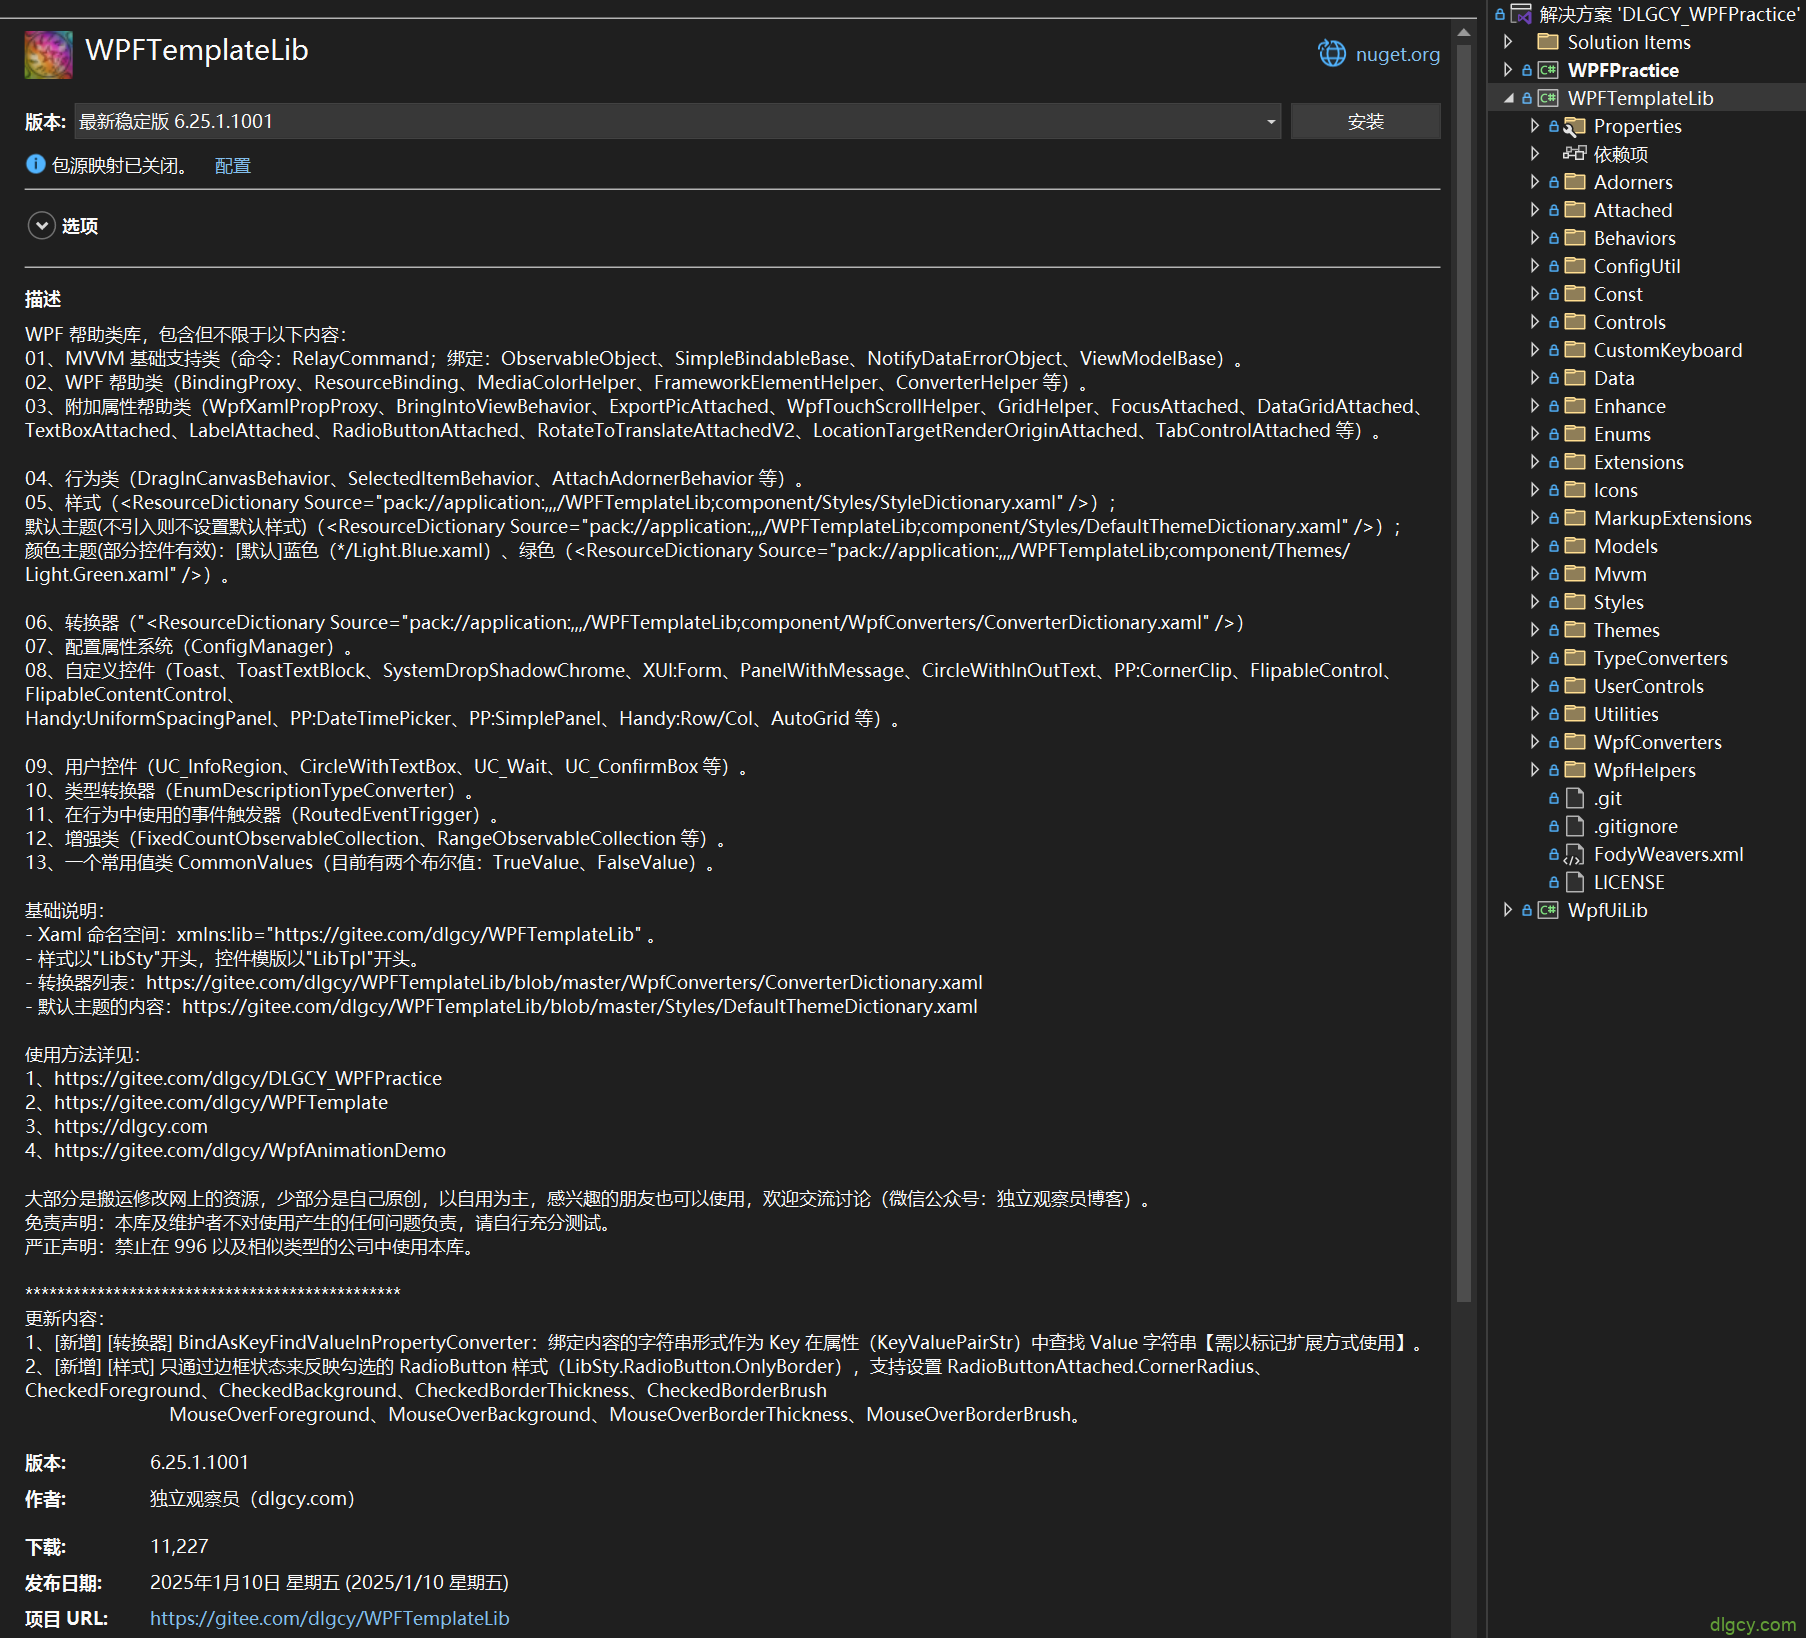This screenshot has height=1638, width=1806.
Task: Select the TypeConverters folder in solution tree
Action: point(1661,658)
